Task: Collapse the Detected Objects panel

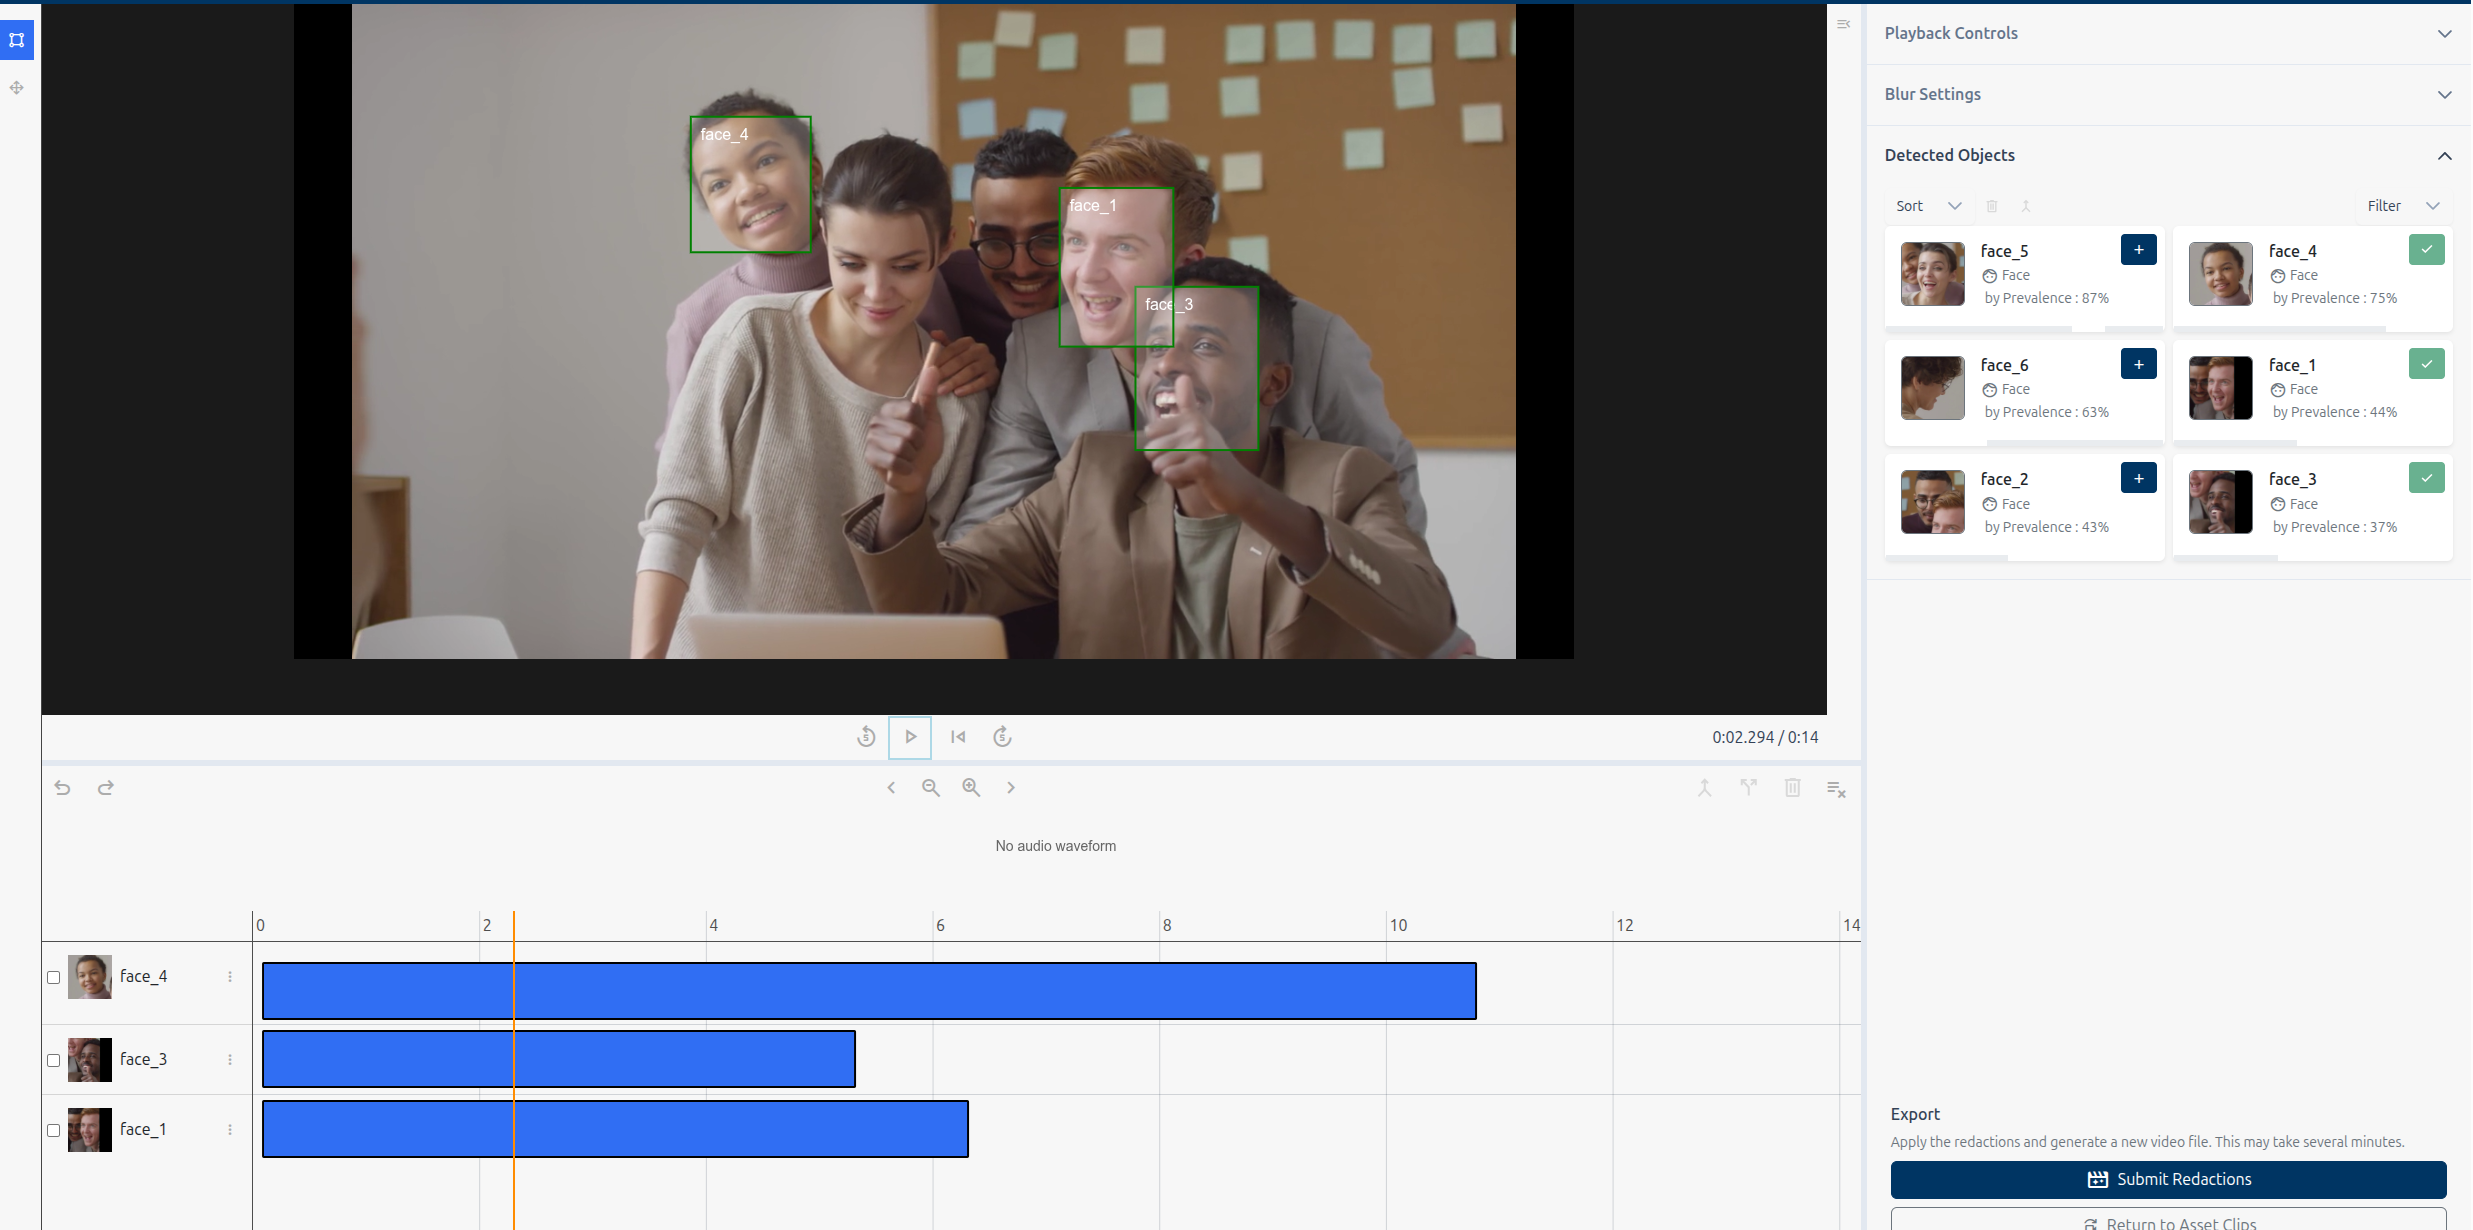Action: coord(2446,155)
